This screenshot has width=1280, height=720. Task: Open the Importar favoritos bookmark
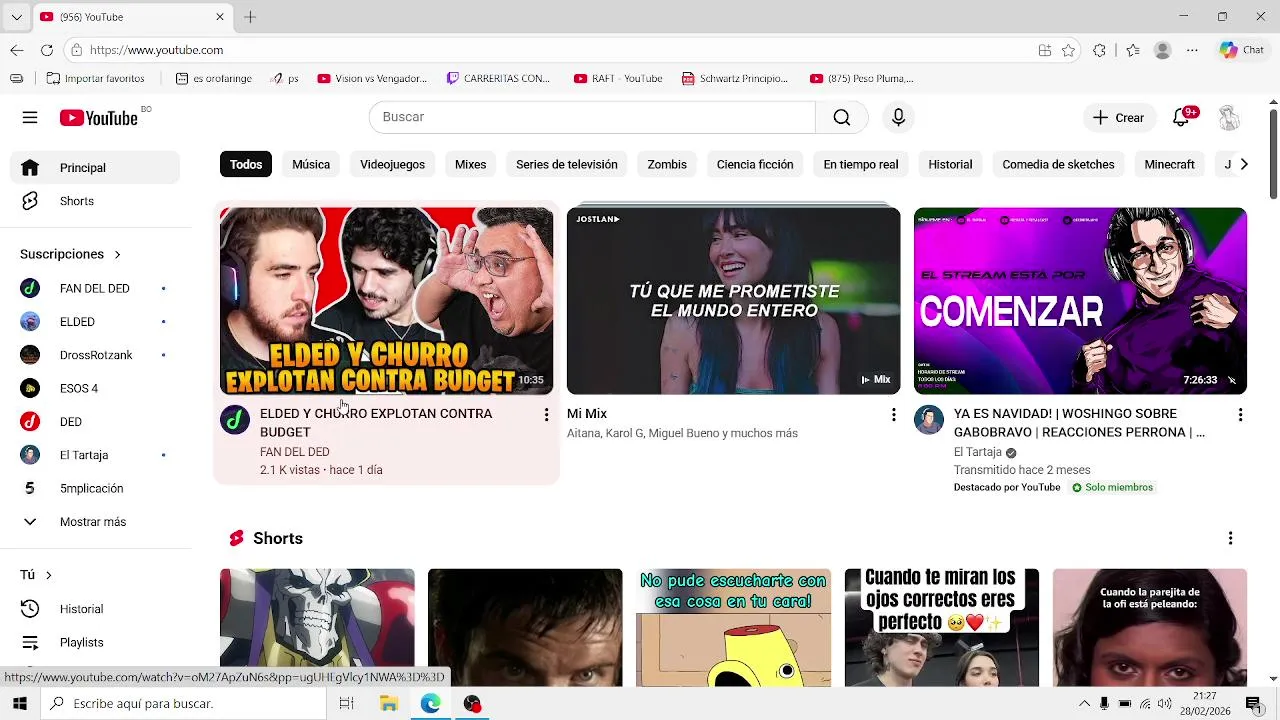tap(96, 78)
